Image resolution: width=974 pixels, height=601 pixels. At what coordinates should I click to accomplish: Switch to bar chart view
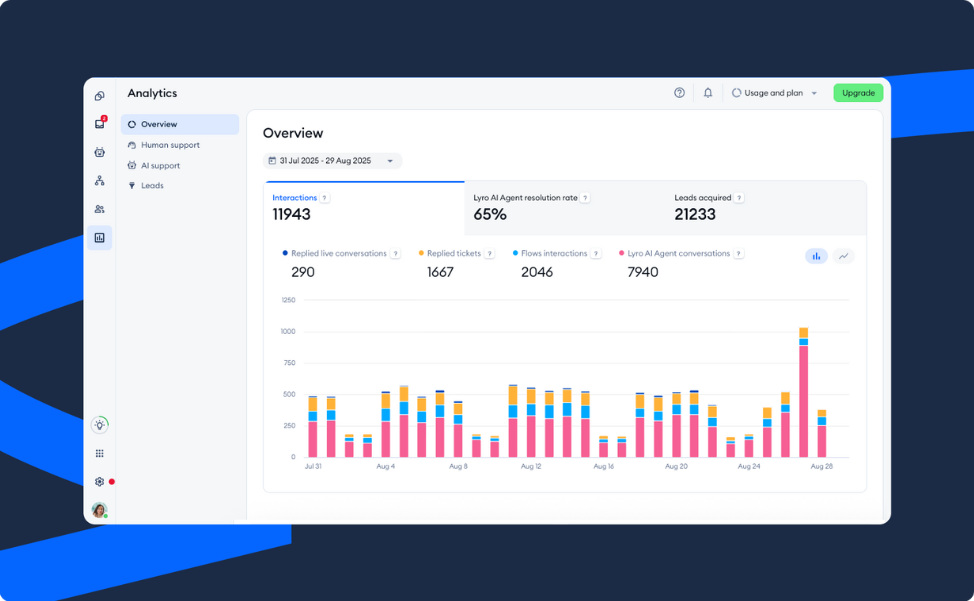click(816, 256)
